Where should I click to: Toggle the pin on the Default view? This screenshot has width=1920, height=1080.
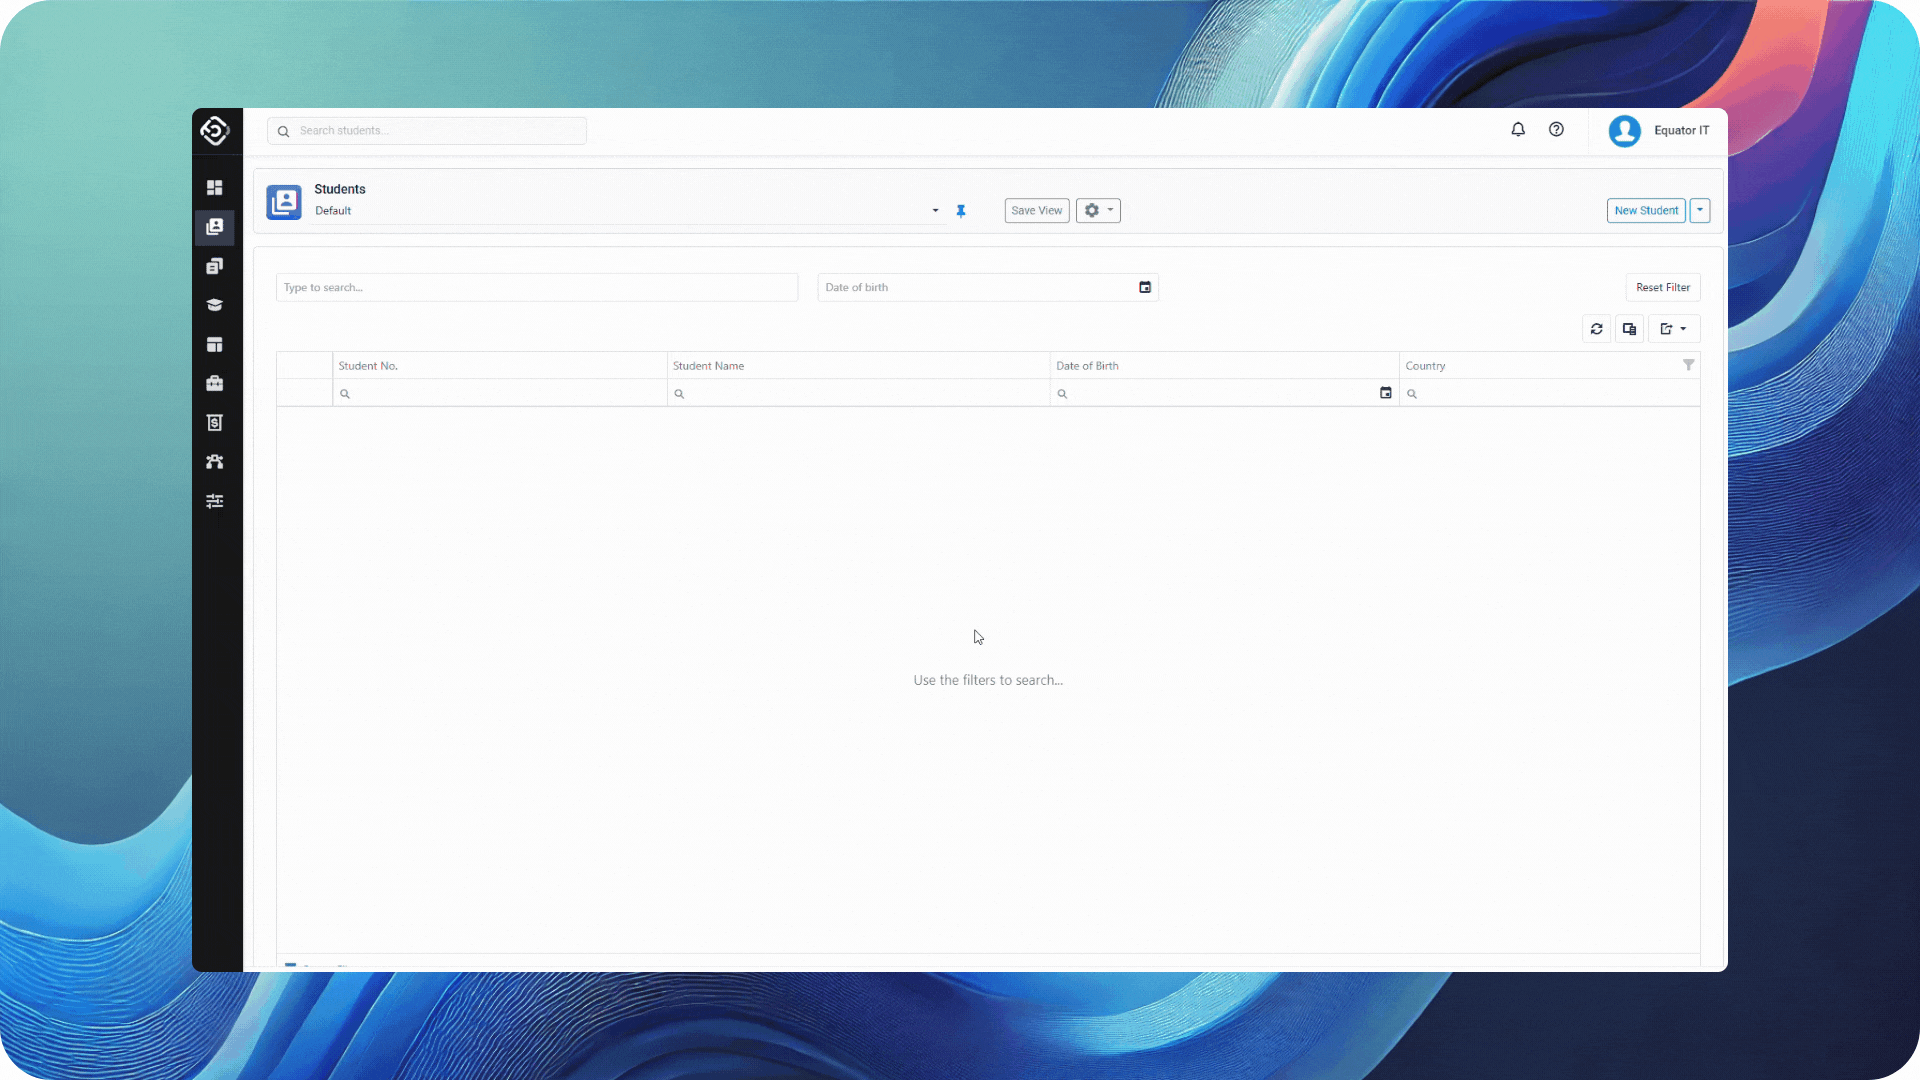pyautogui.click(x=961, y=211)
